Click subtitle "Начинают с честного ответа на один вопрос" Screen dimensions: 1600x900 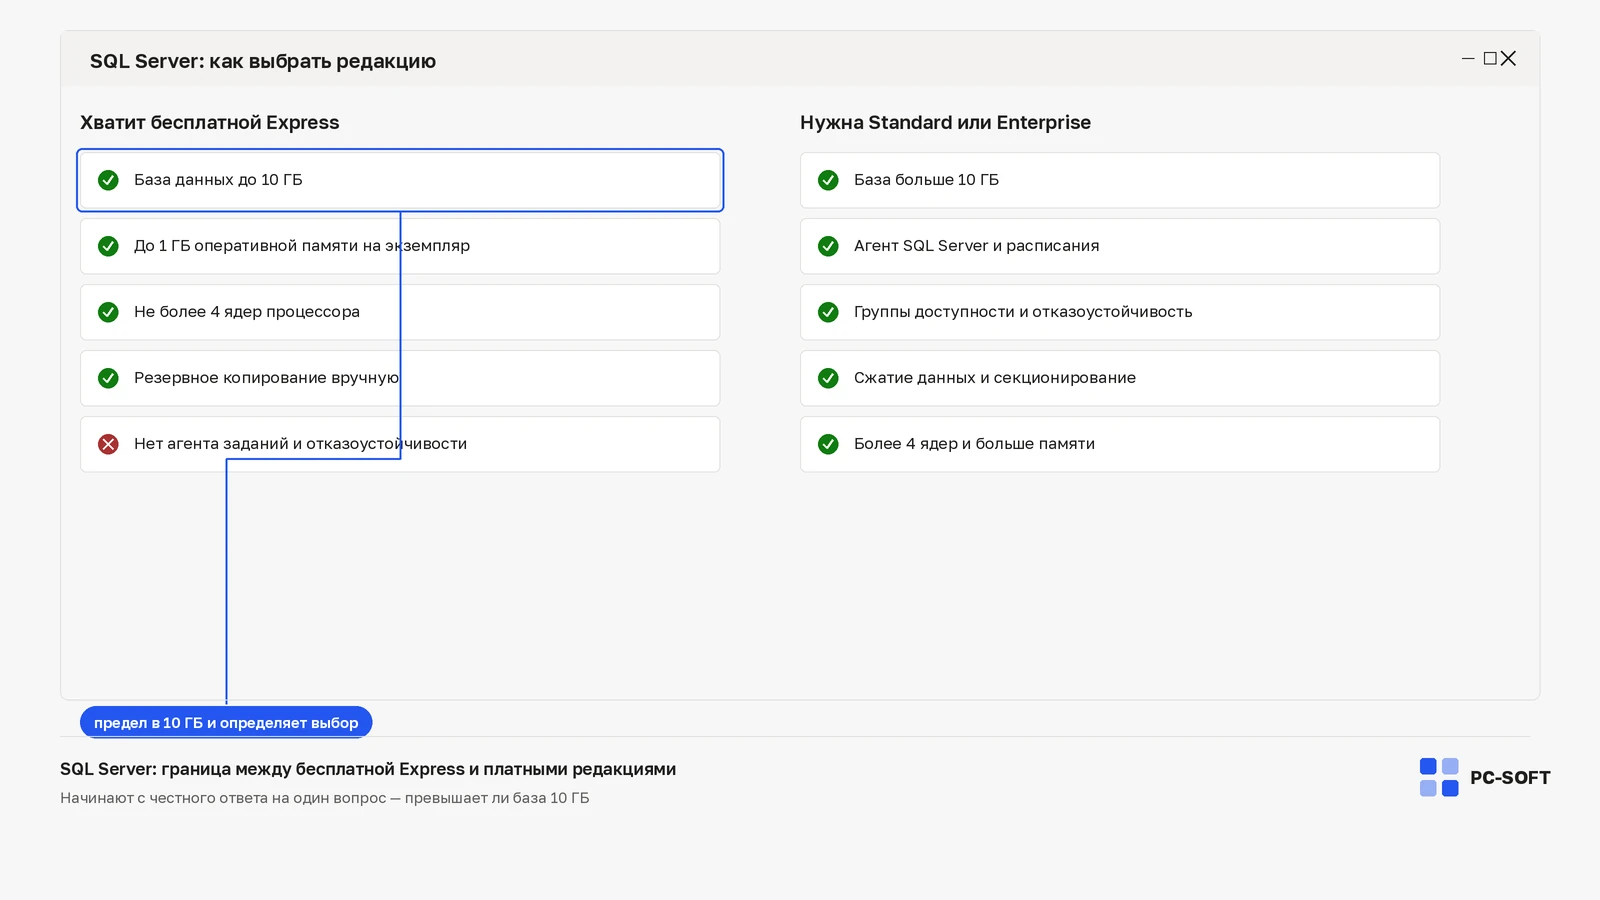tap(325, 798)
